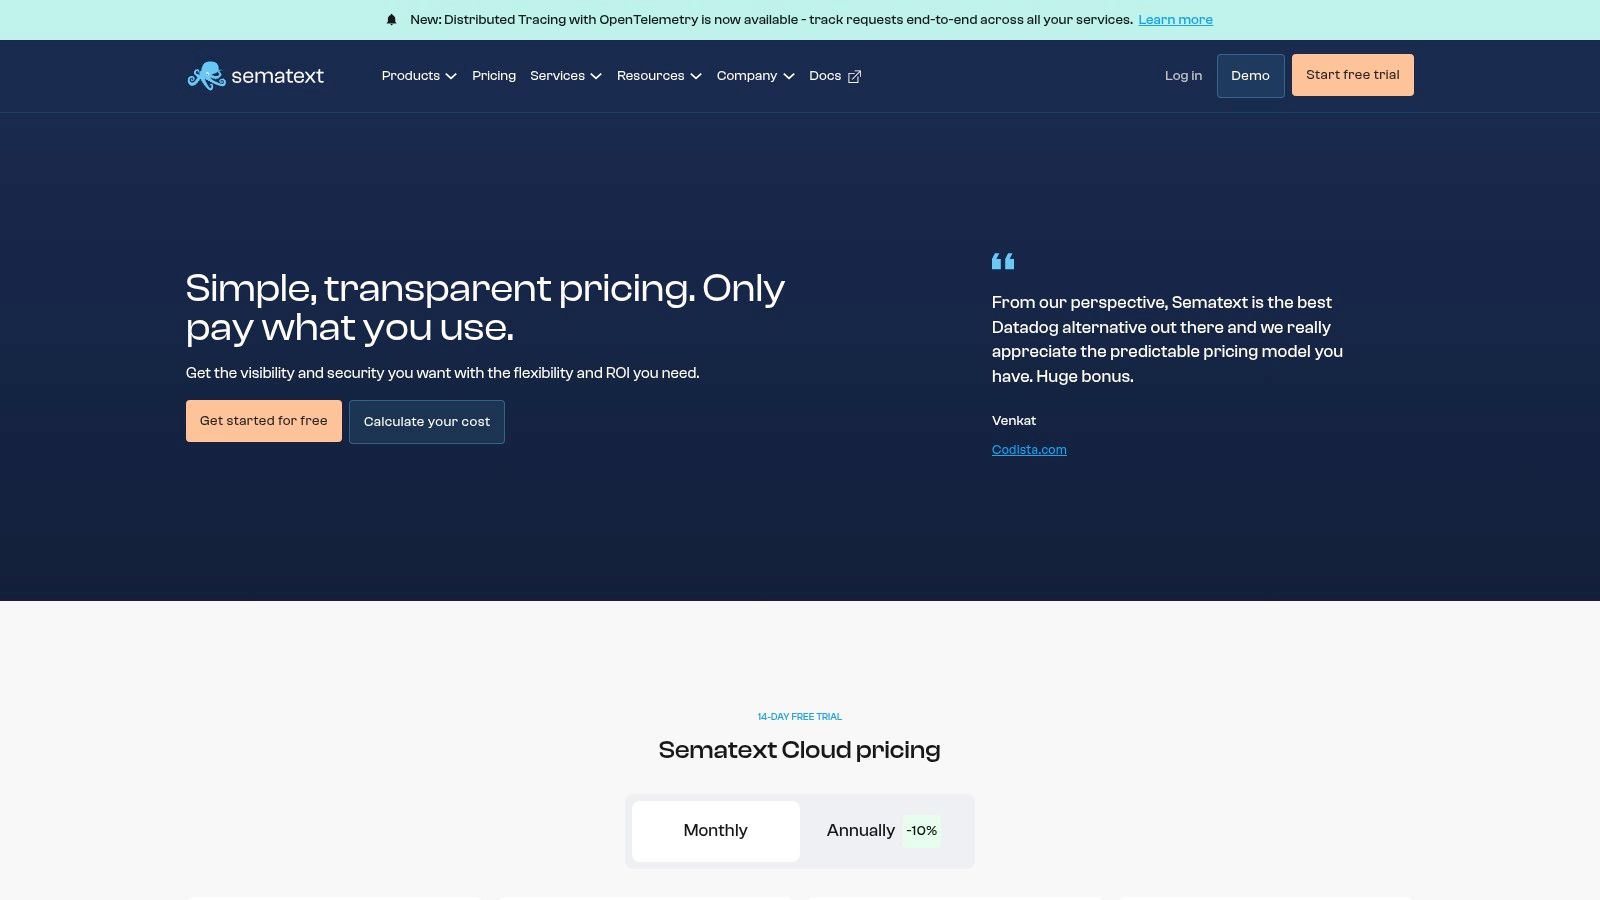Click the notification bell icon in the banner

[391, 19]
